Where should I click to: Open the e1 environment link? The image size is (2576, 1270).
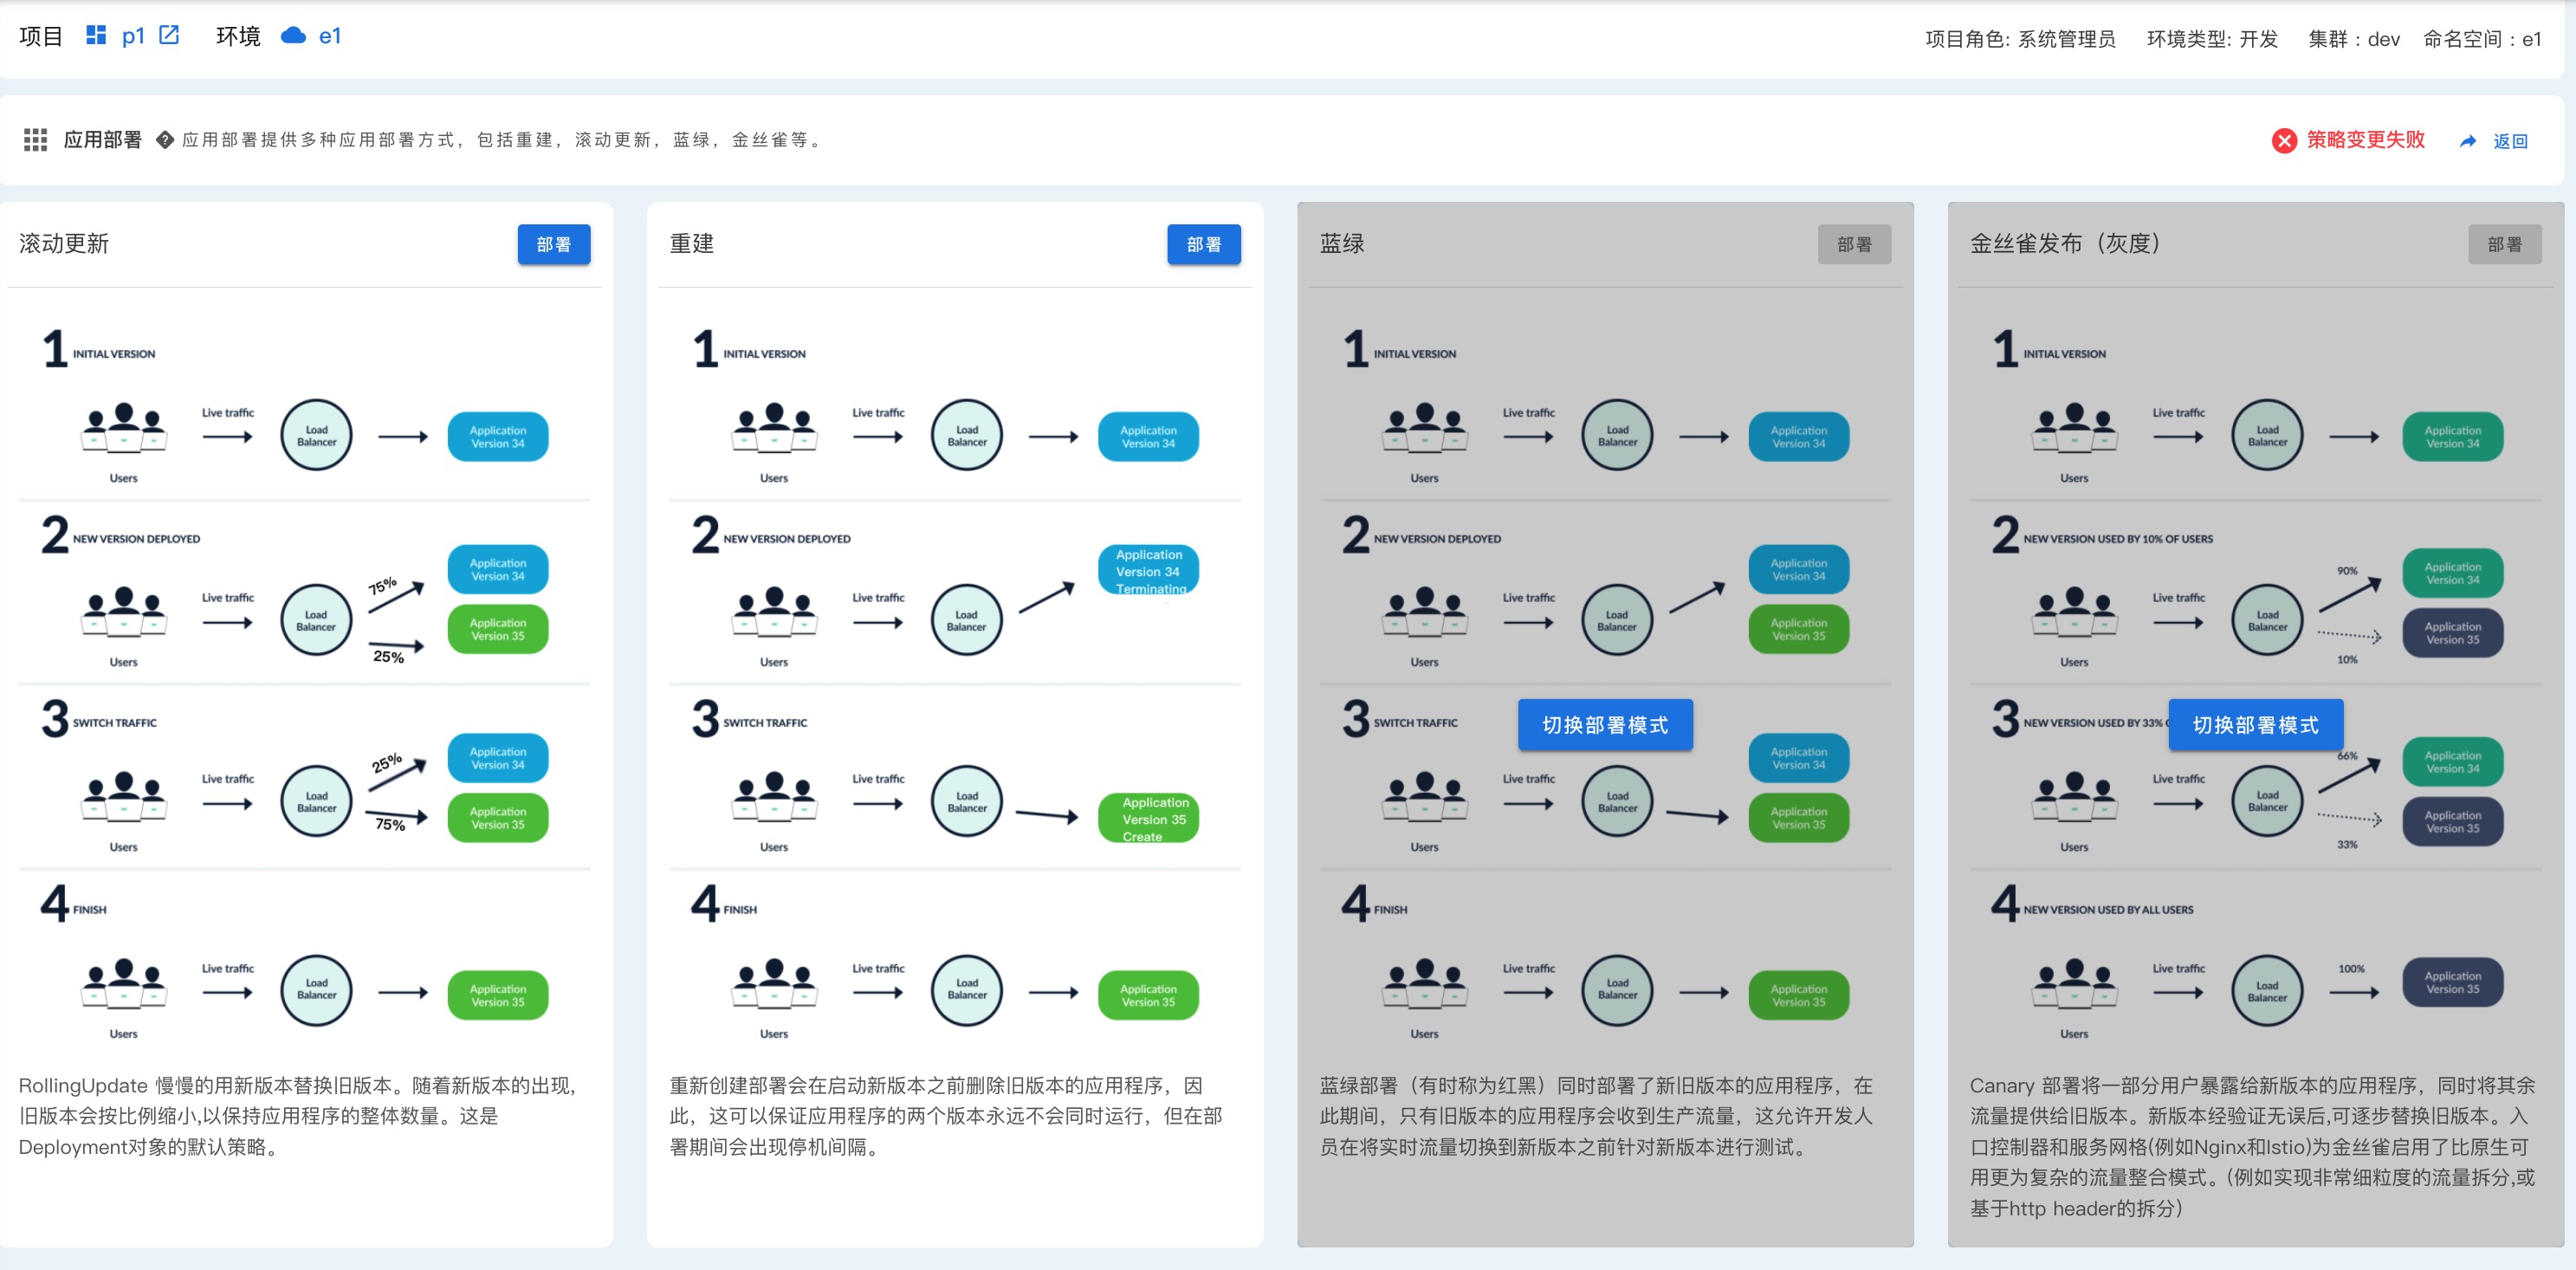pos(330,36)
